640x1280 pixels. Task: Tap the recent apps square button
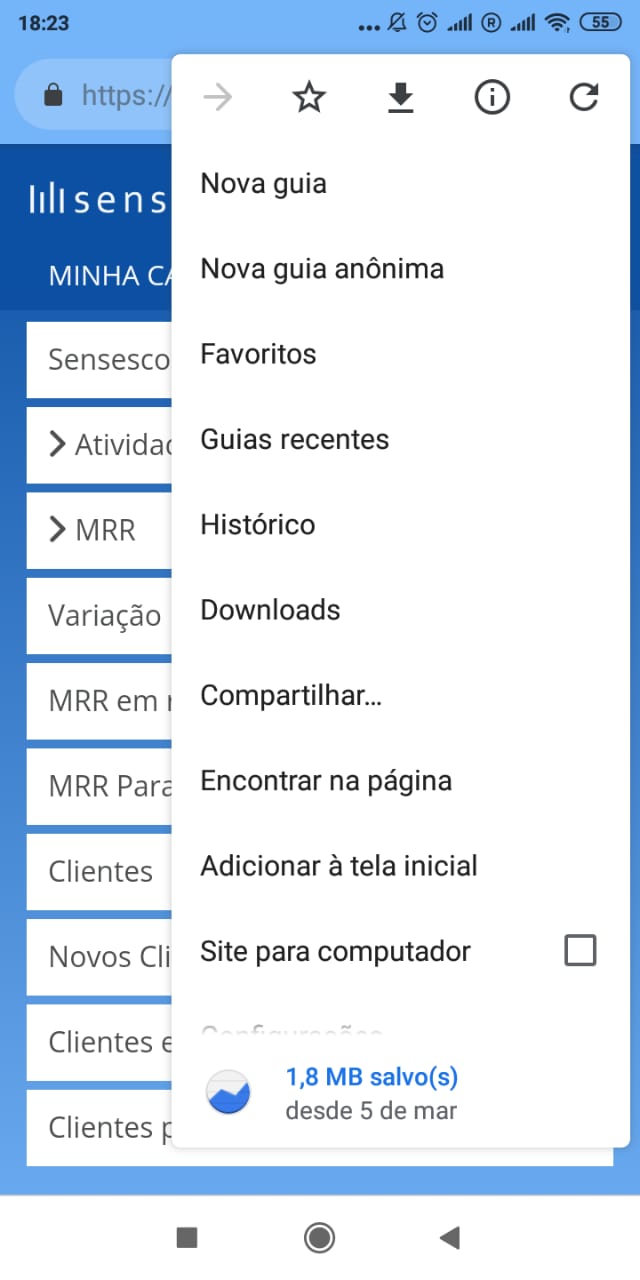coord(187,1238)
